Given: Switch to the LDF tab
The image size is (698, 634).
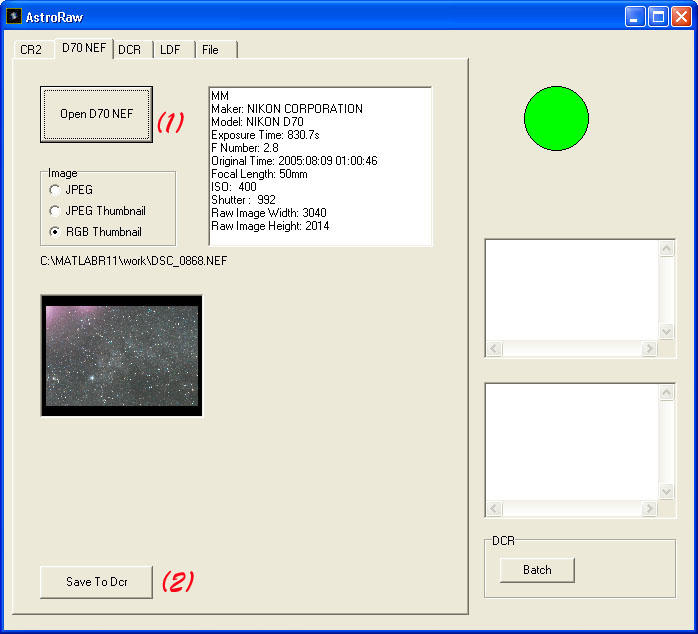Looking at the screenshot, I should (174, 49).
